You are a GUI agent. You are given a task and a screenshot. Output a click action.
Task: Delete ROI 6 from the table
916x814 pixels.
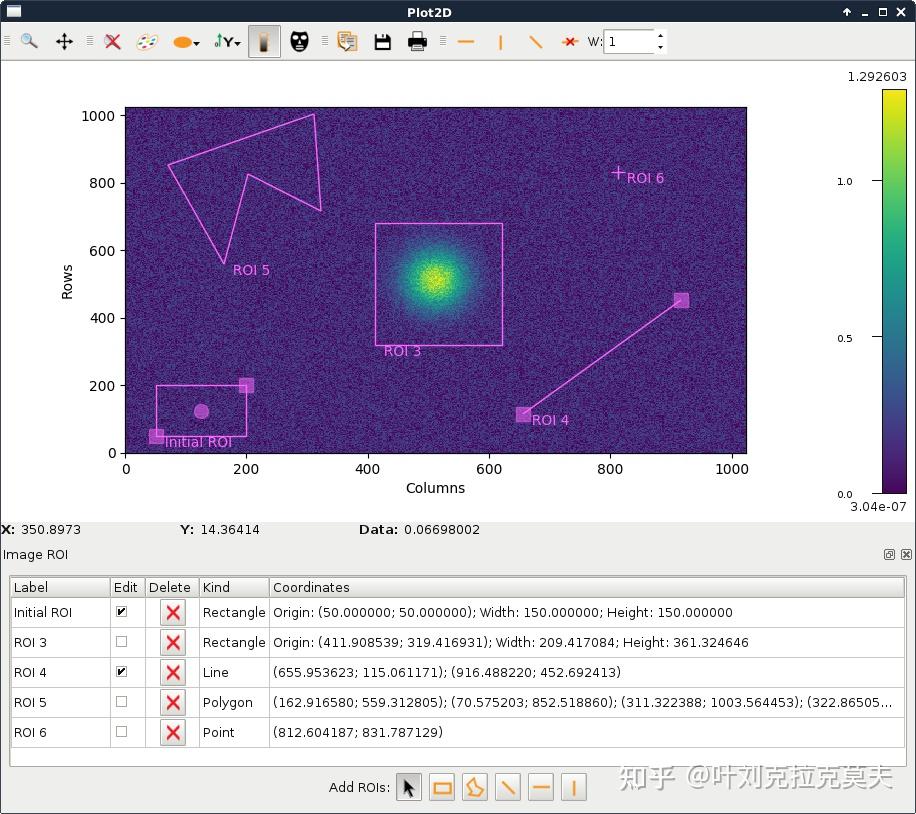[172, 732]
